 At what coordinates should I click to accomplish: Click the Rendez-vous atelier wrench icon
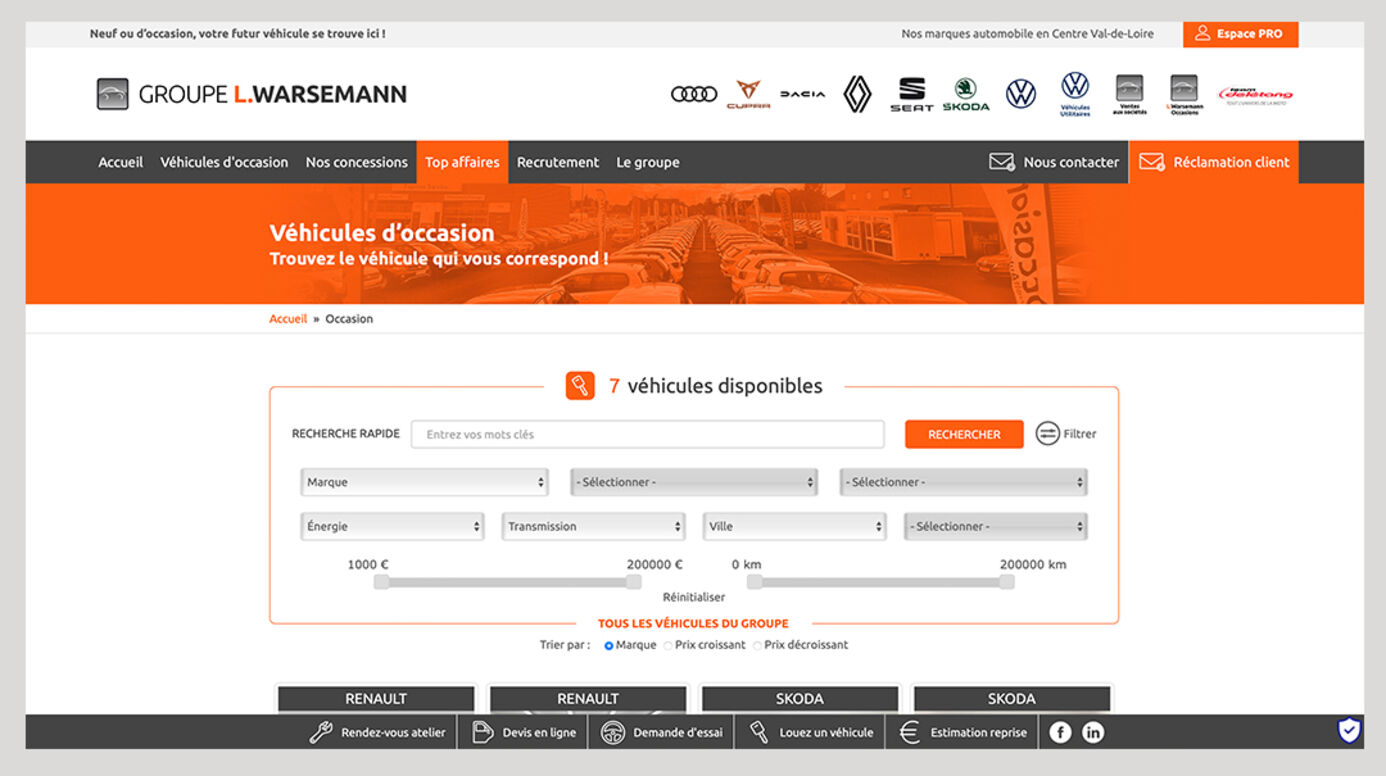tap(321, 732)
